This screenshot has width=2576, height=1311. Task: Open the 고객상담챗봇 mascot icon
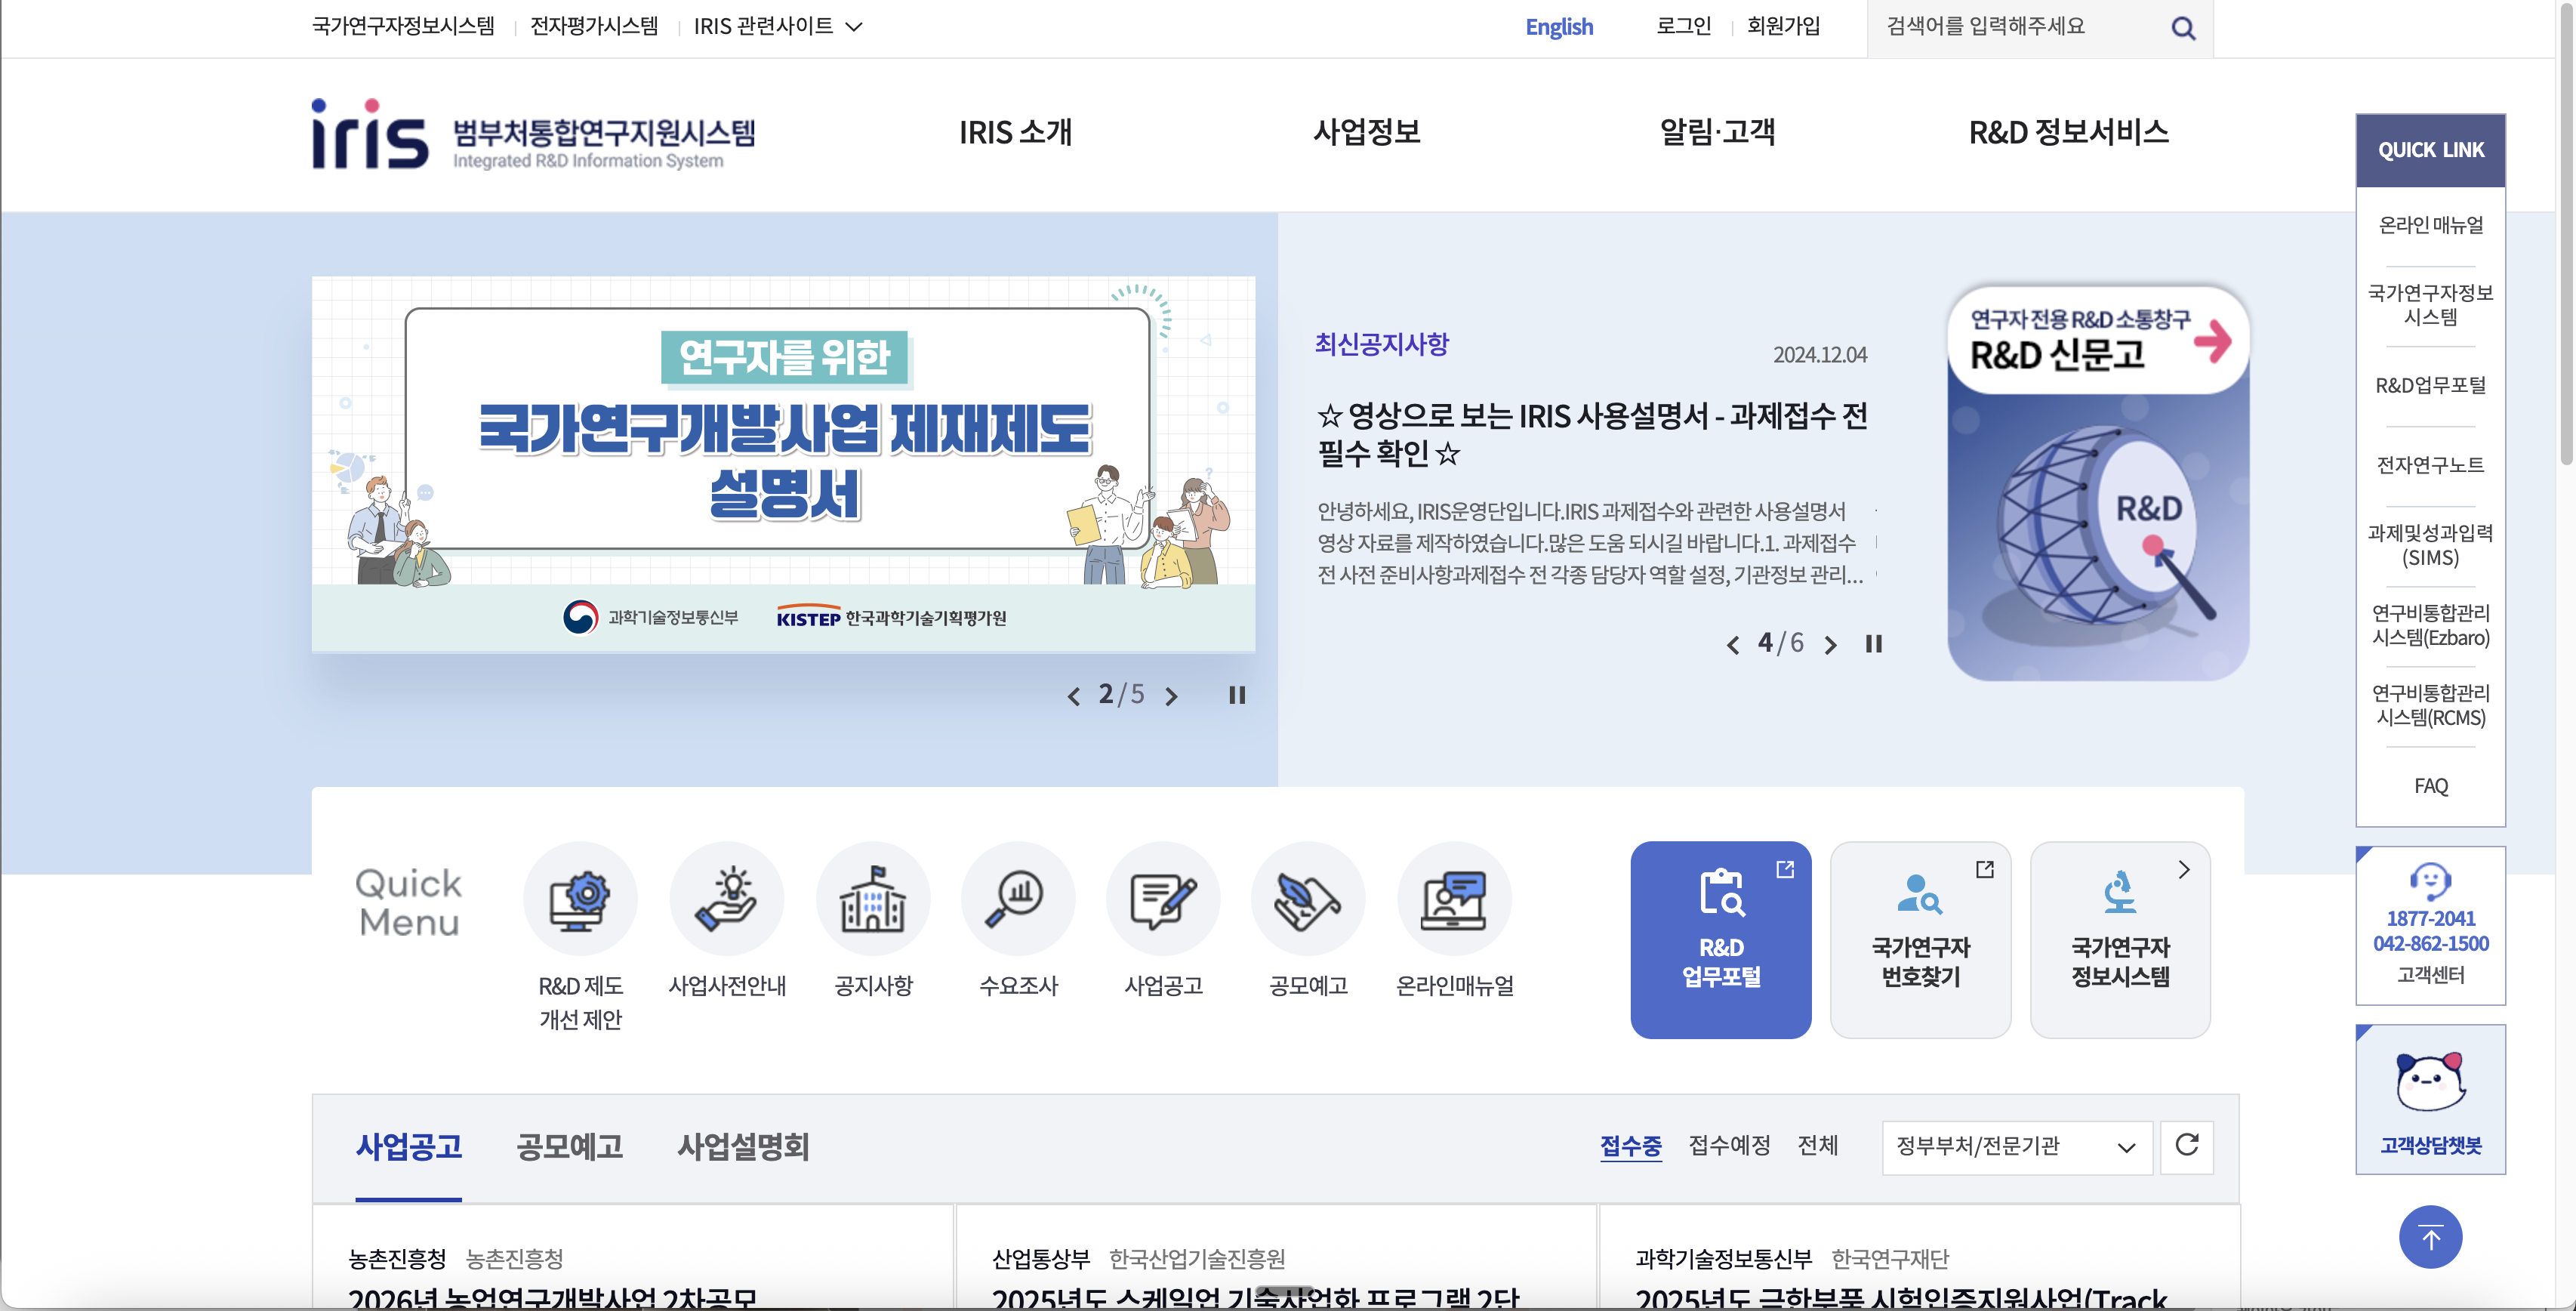pos(2430,1083)
